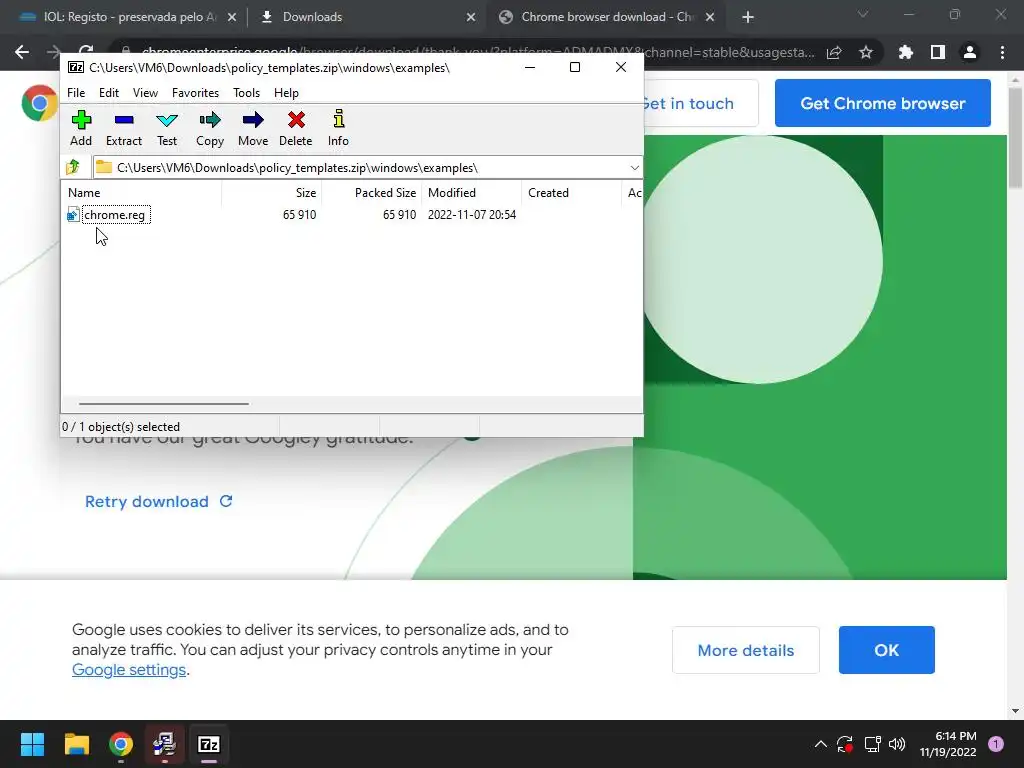Open the Chrome three-dot menu

(x=1002, y=52)
